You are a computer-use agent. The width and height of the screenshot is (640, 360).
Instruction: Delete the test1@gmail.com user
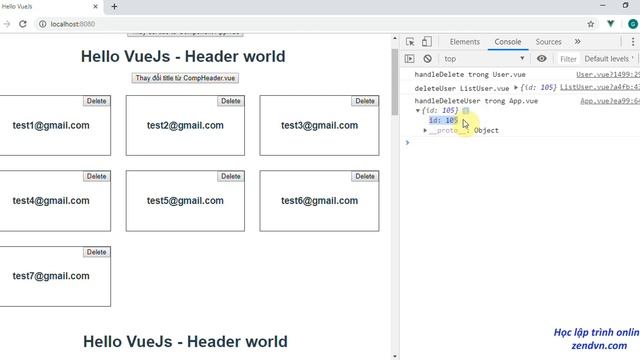[x=97, y=101]
